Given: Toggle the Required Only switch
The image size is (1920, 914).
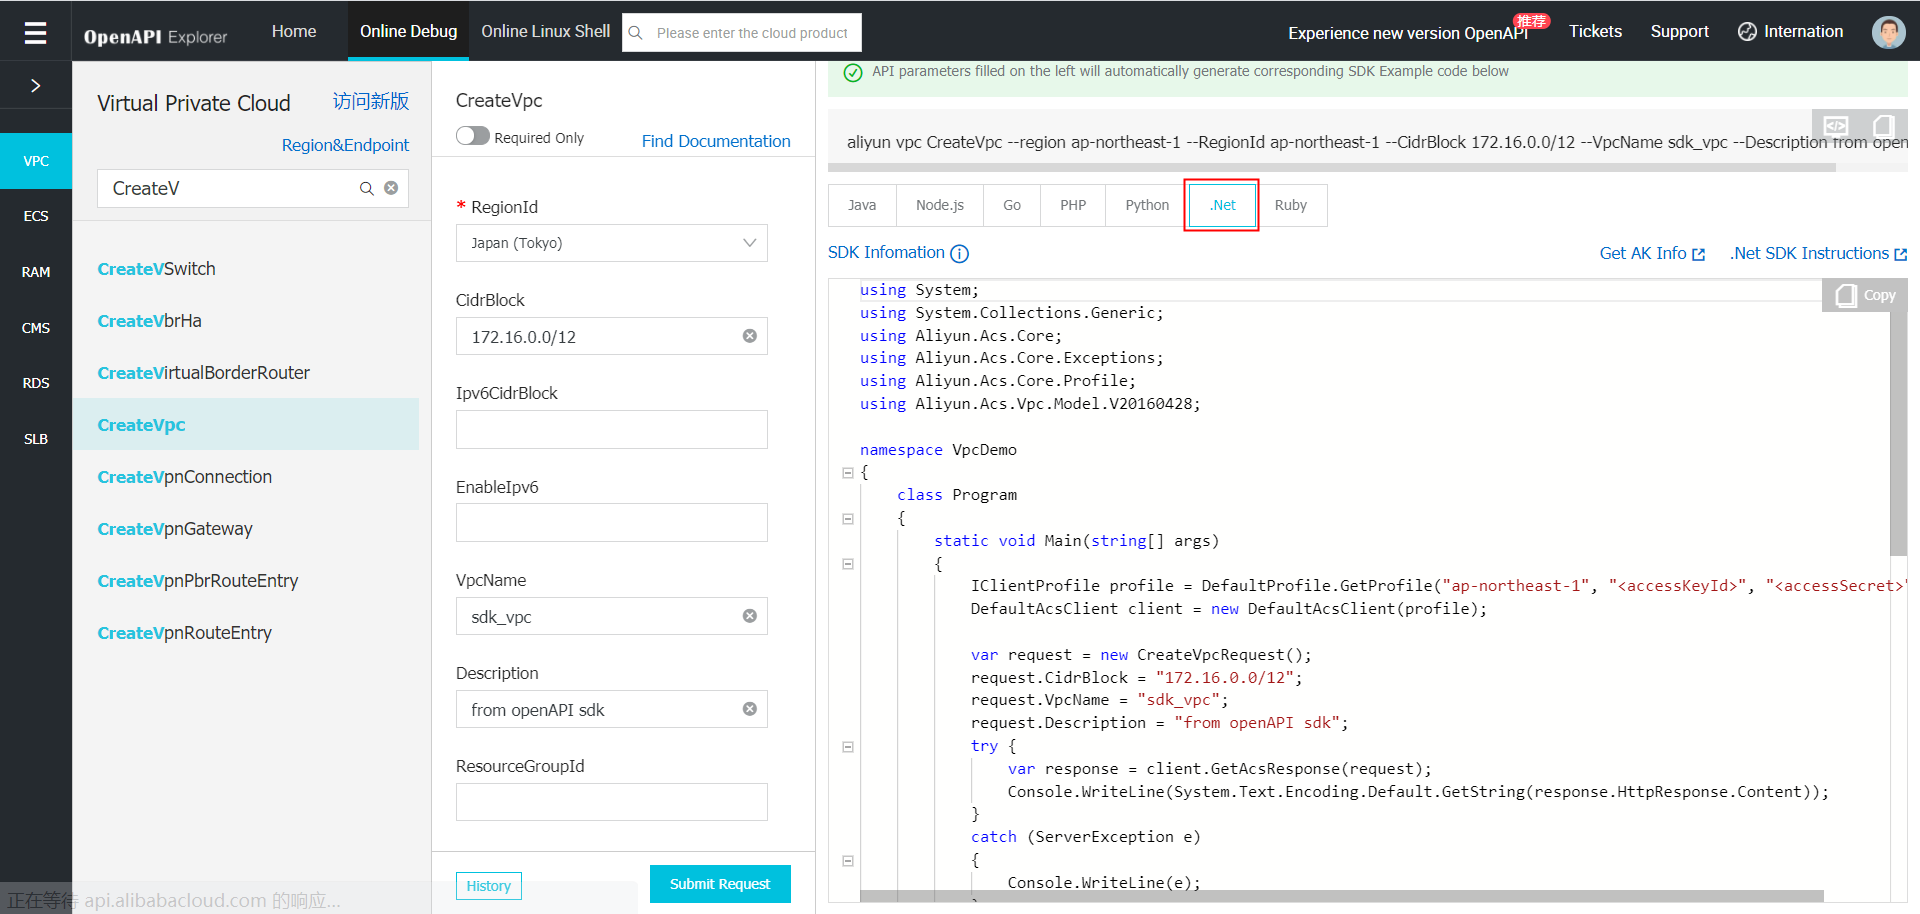Looking at the screenshot, I should tap(473, 136).
